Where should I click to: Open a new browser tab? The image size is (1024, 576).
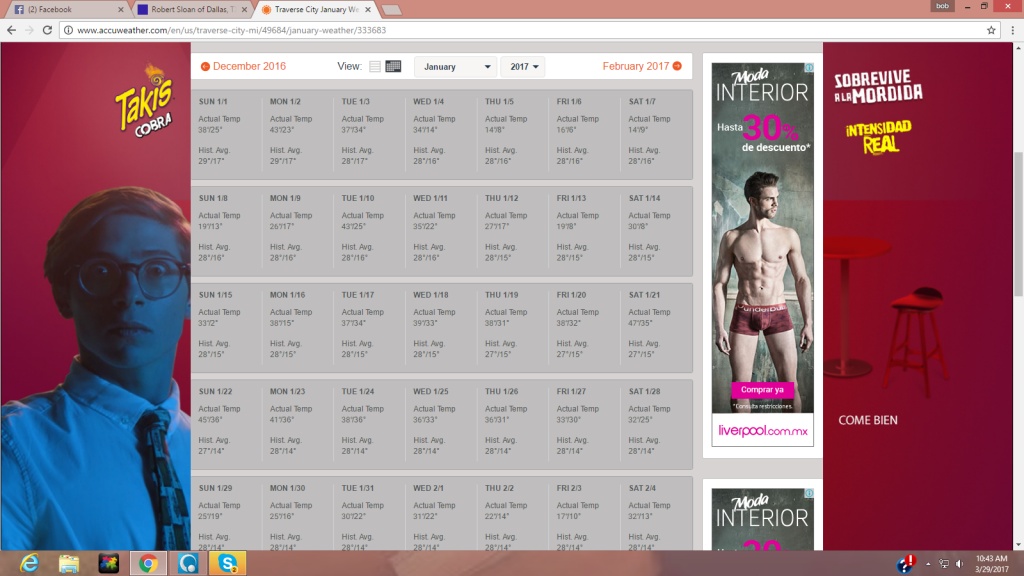tap(391, 10)
